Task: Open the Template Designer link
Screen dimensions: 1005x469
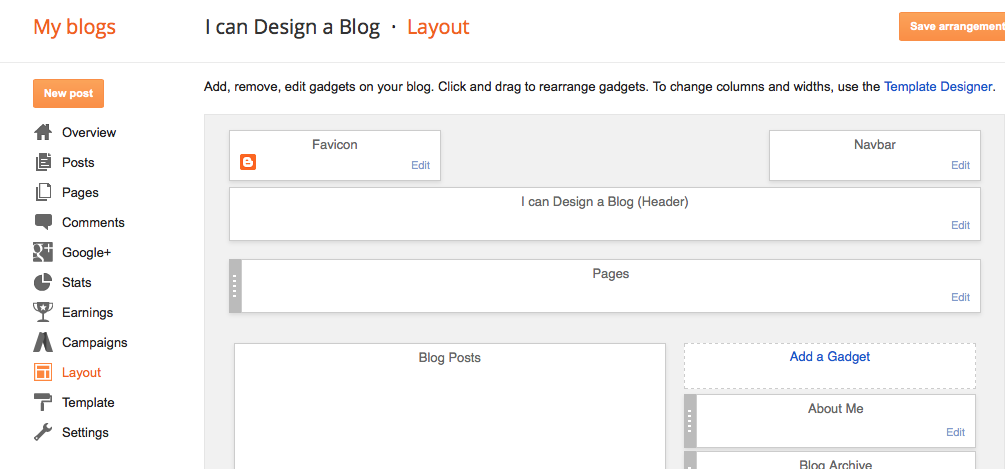Action: pyautogui.click(x=938, y=87)
